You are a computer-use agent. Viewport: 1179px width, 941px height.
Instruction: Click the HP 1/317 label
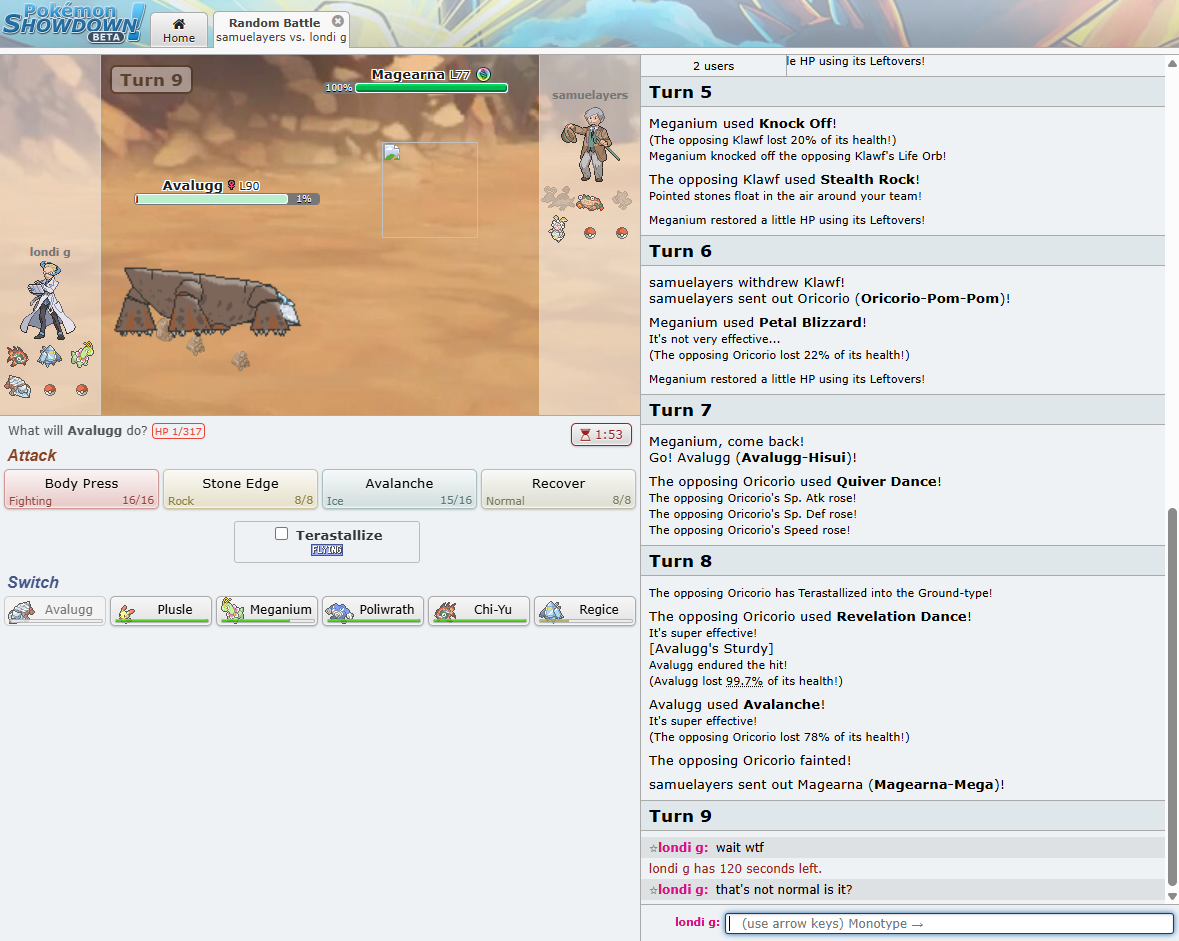(x=178, y=431)
